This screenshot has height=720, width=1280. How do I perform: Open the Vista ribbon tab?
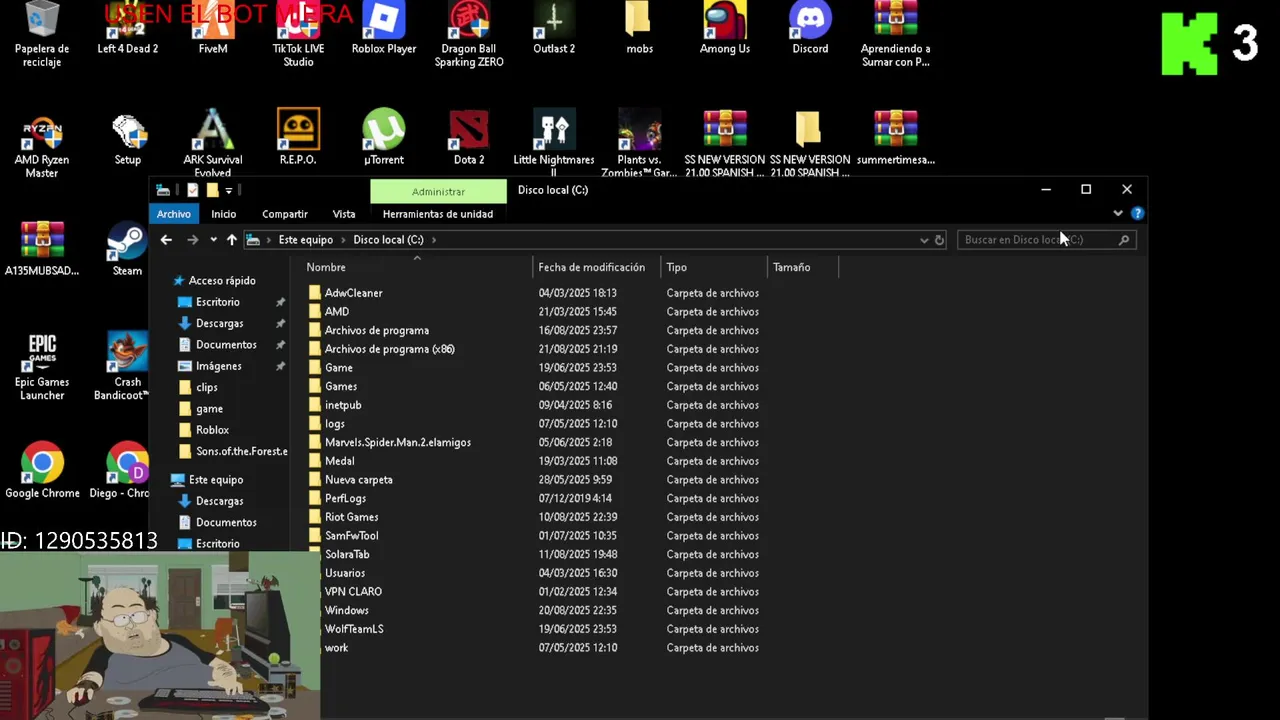coord(344,214)
